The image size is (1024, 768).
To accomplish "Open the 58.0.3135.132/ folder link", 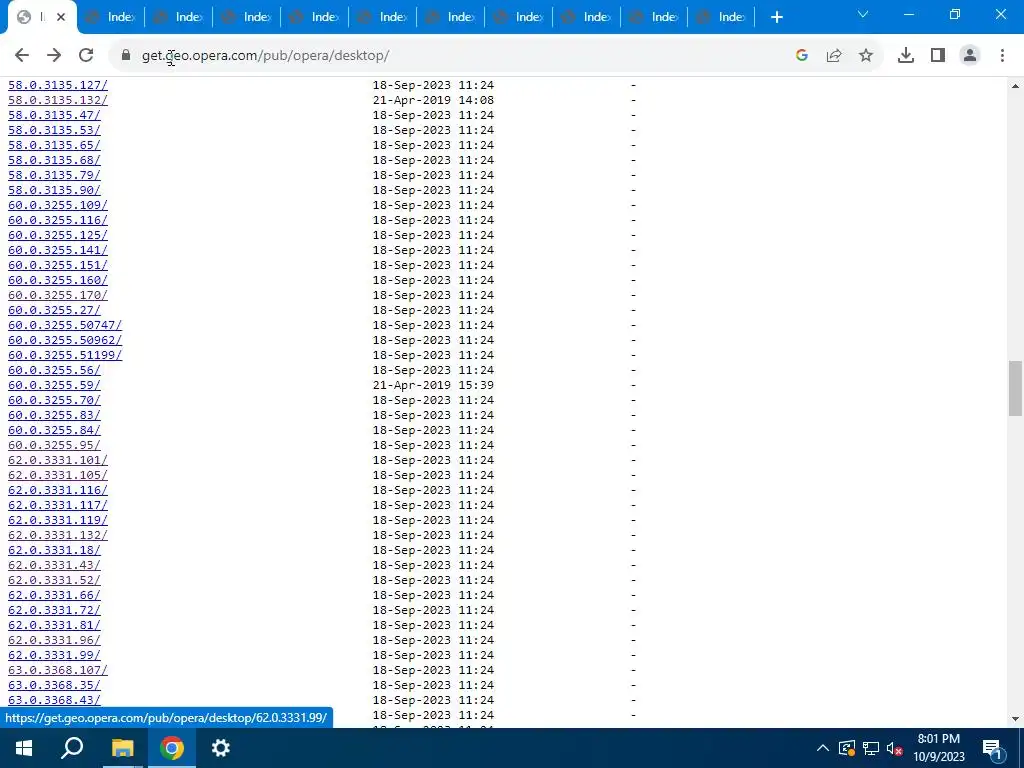I will pos(57,100).
